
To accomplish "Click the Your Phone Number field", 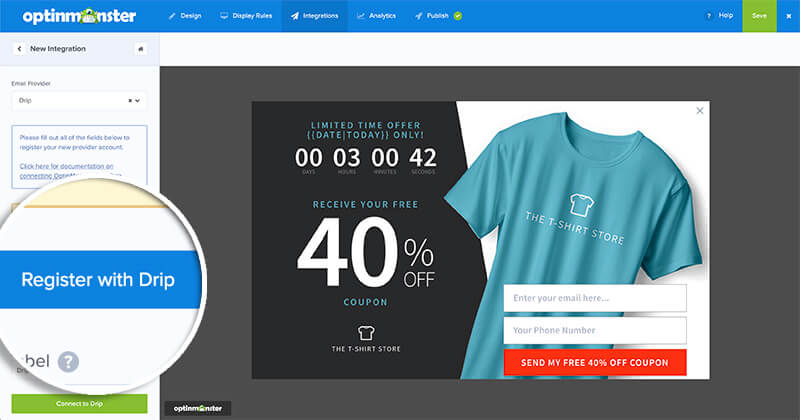I will [595, 330].
